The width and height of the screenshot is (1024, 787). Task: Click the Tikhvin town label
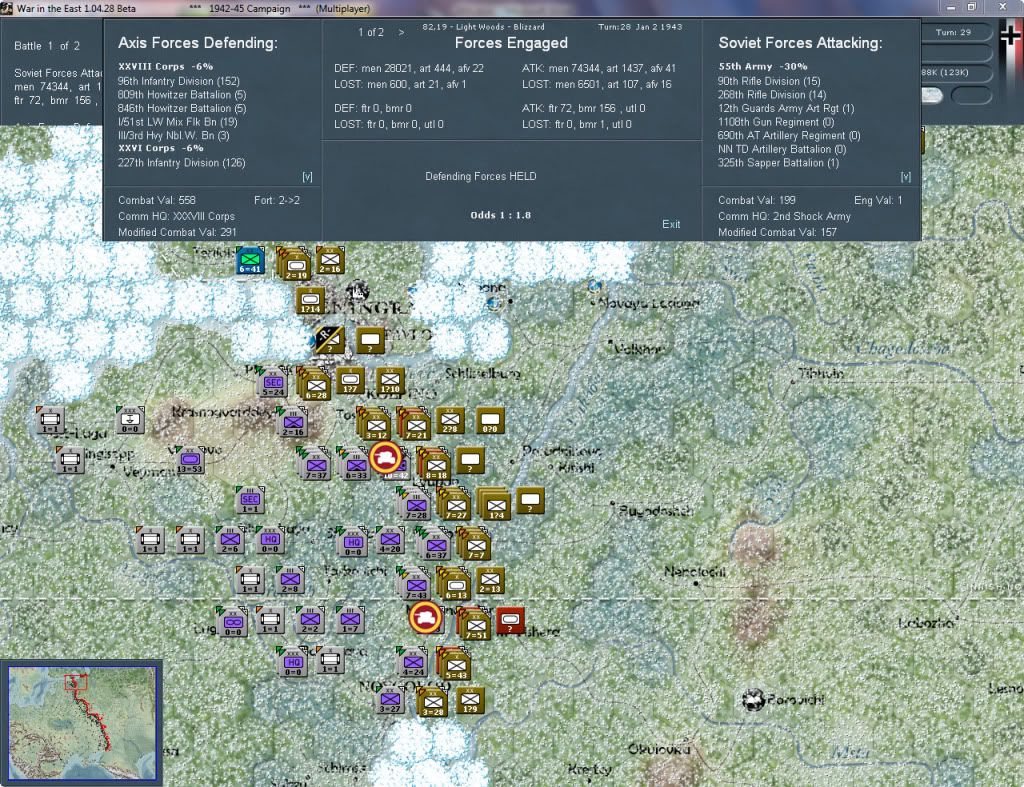pyautogui.click(x=820, y=374)
